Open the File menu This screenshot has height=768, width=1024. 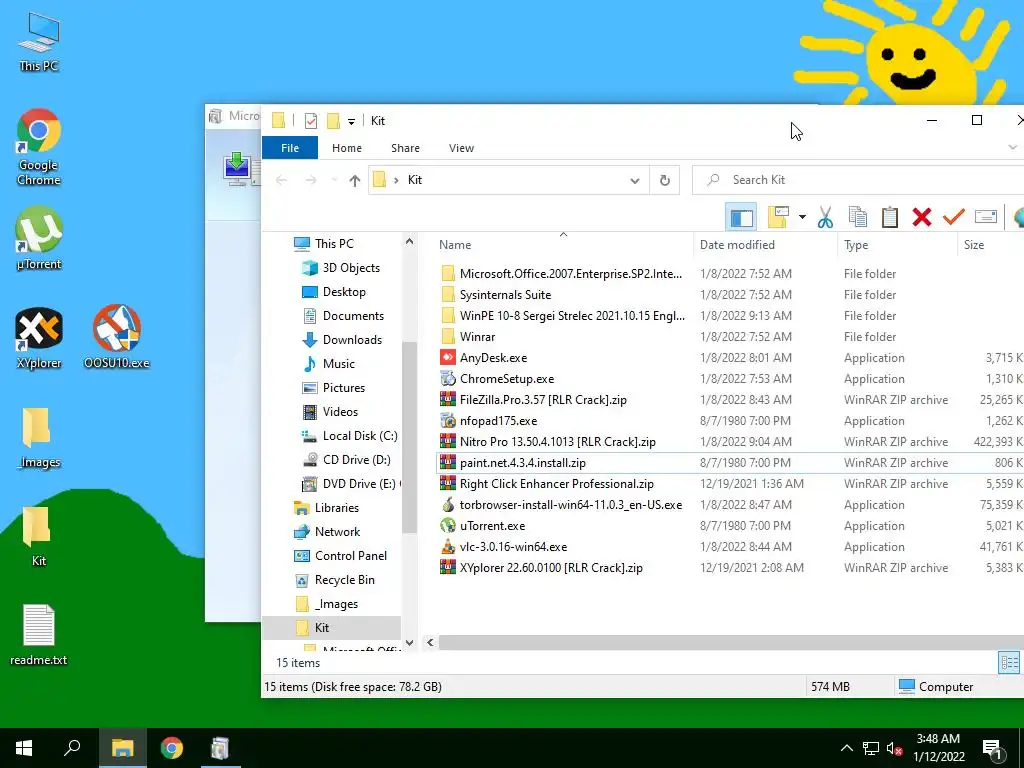tap(290, 148)
